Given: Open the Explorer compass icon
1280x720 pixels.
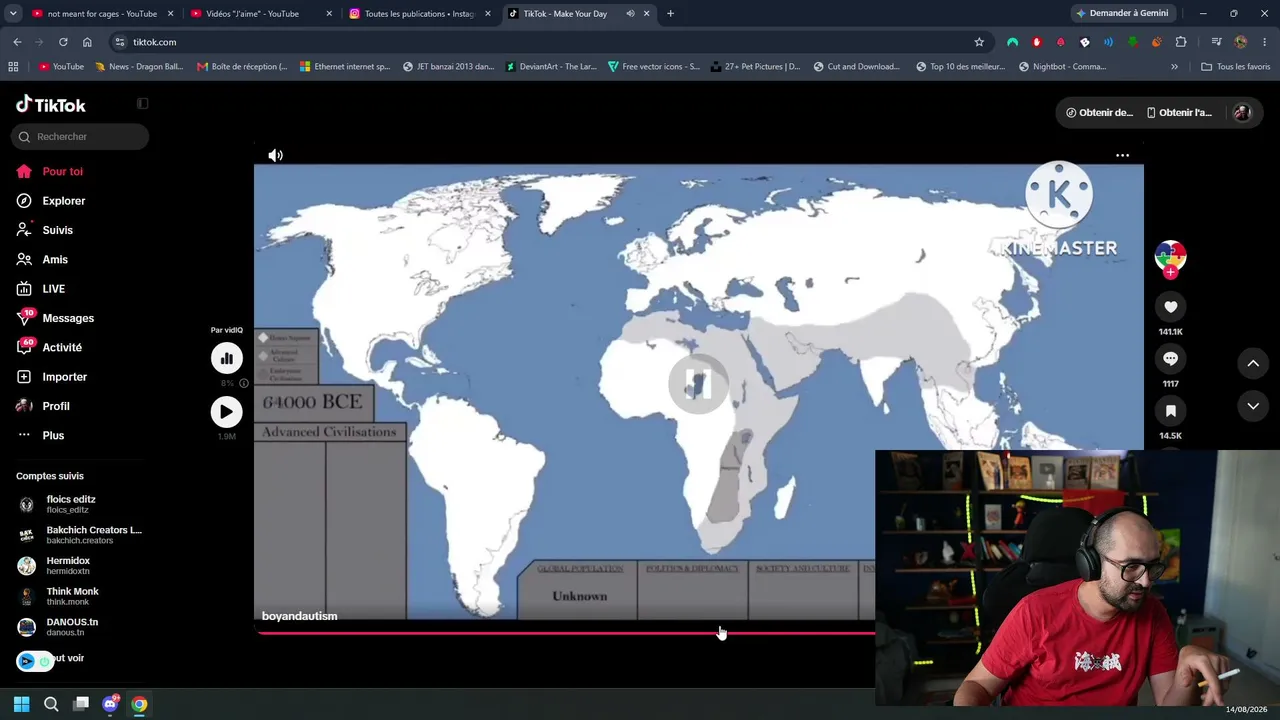Looking at the screenshot, I should pyautogui.click(x=24, y=201).
